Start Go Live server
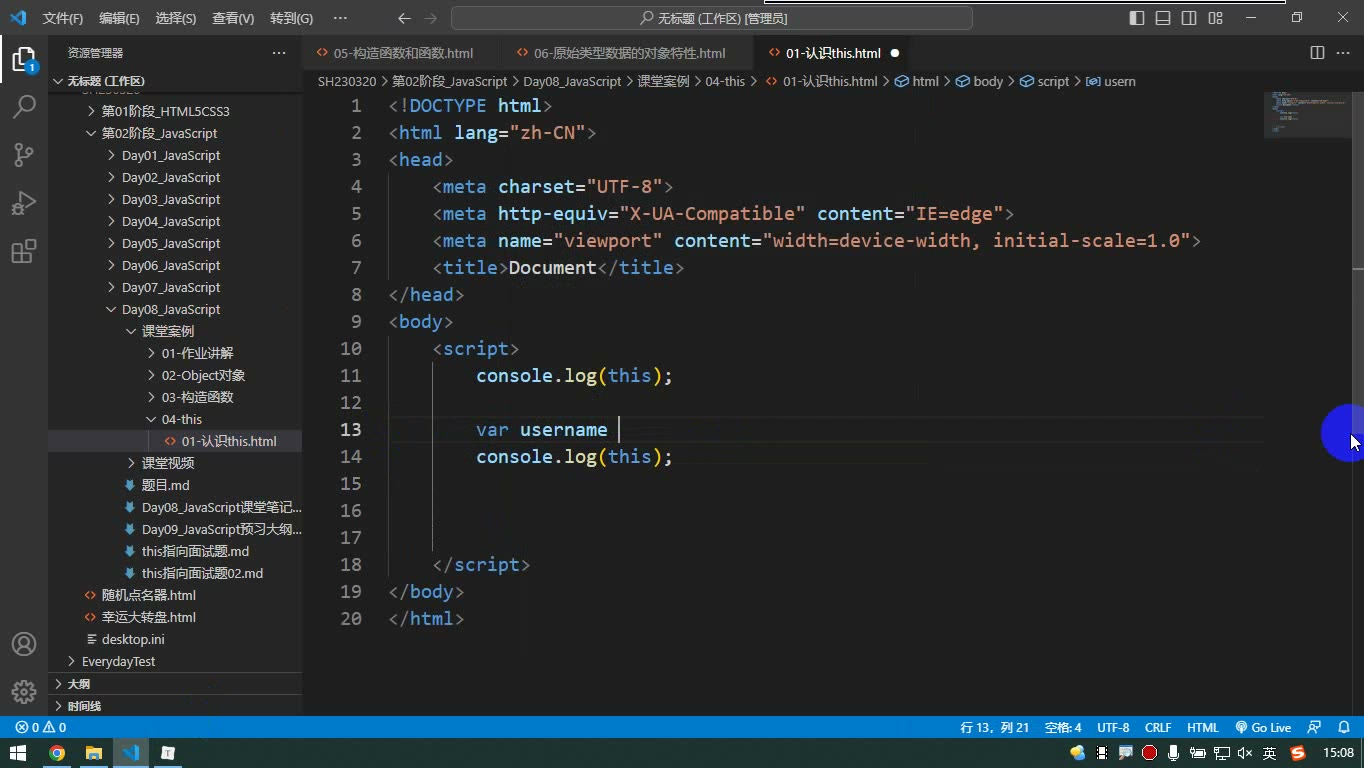The width and height of the screenshot is (1364, 768). coord(1263,728)
